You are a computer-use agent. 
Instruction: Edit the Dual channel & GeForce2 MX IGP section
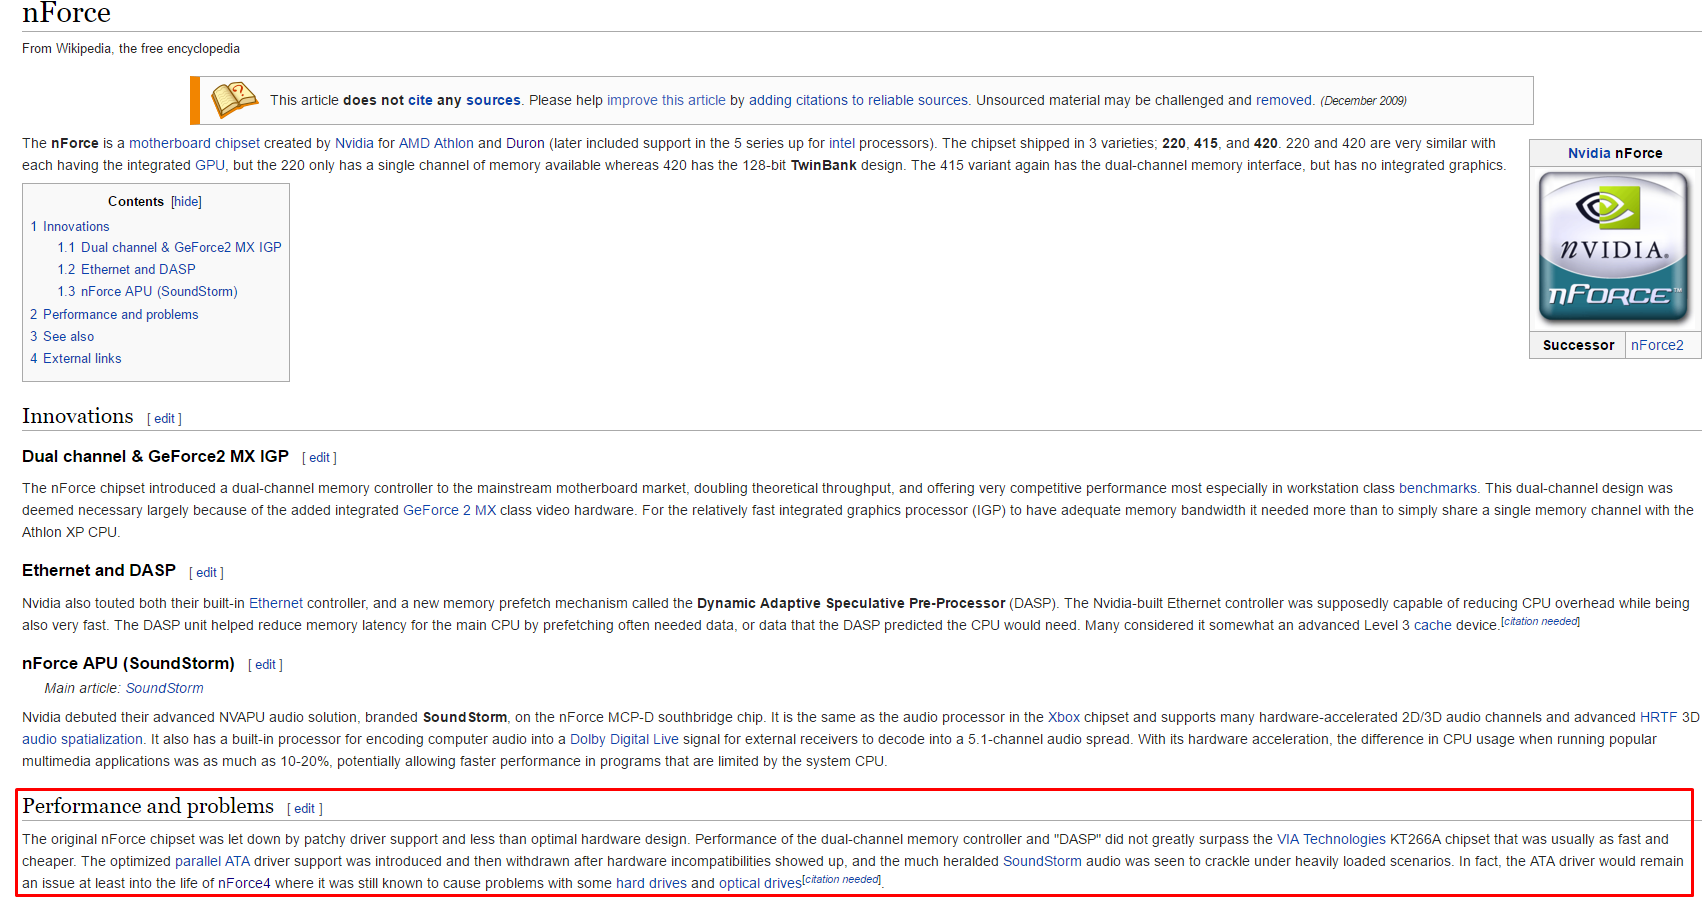(319, 458)
